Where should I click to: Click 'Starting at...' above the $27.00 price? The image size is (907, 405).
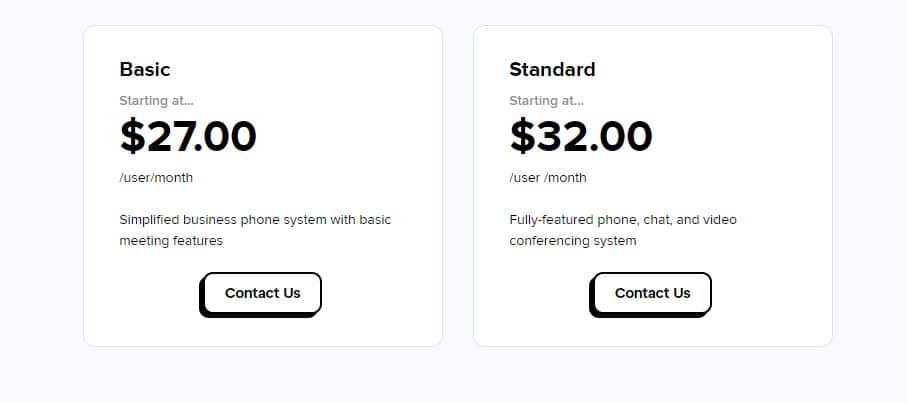157,101
